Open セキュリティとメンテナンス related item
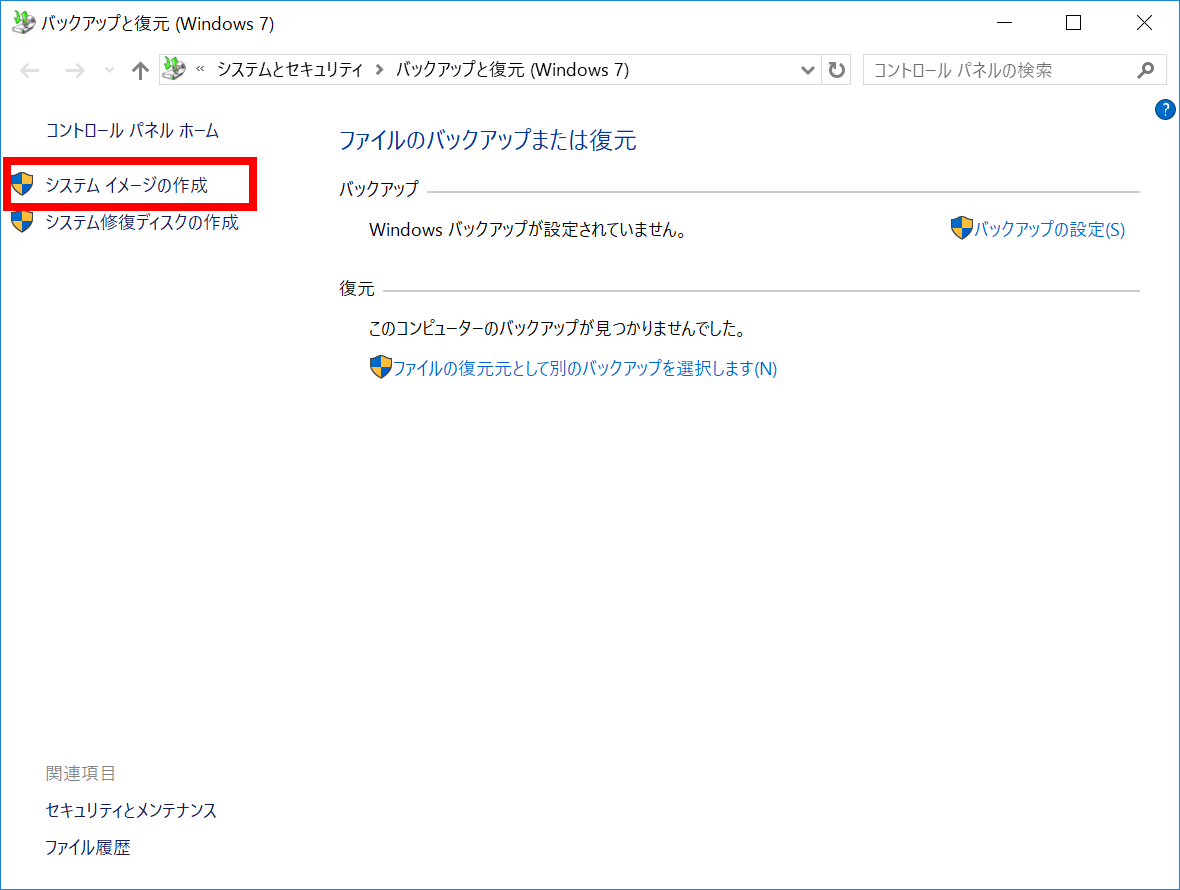The height and width of the screenshot is (890, 1180). pyautogui.click(x=131, y=810)
